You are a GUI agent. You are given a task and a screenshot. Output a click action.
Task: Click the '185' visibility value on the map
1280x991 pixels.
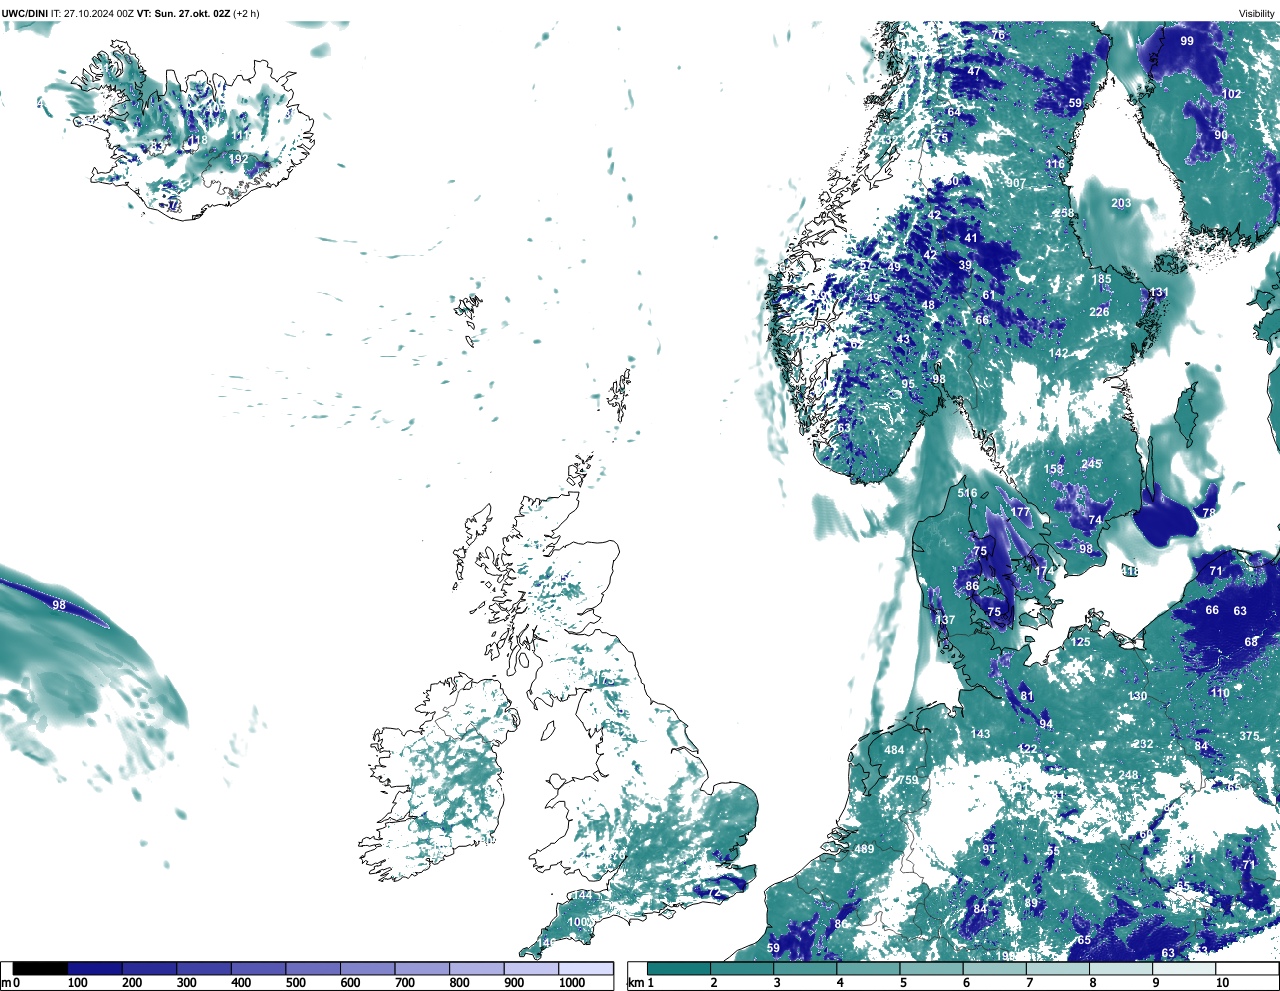[1101, 280]
